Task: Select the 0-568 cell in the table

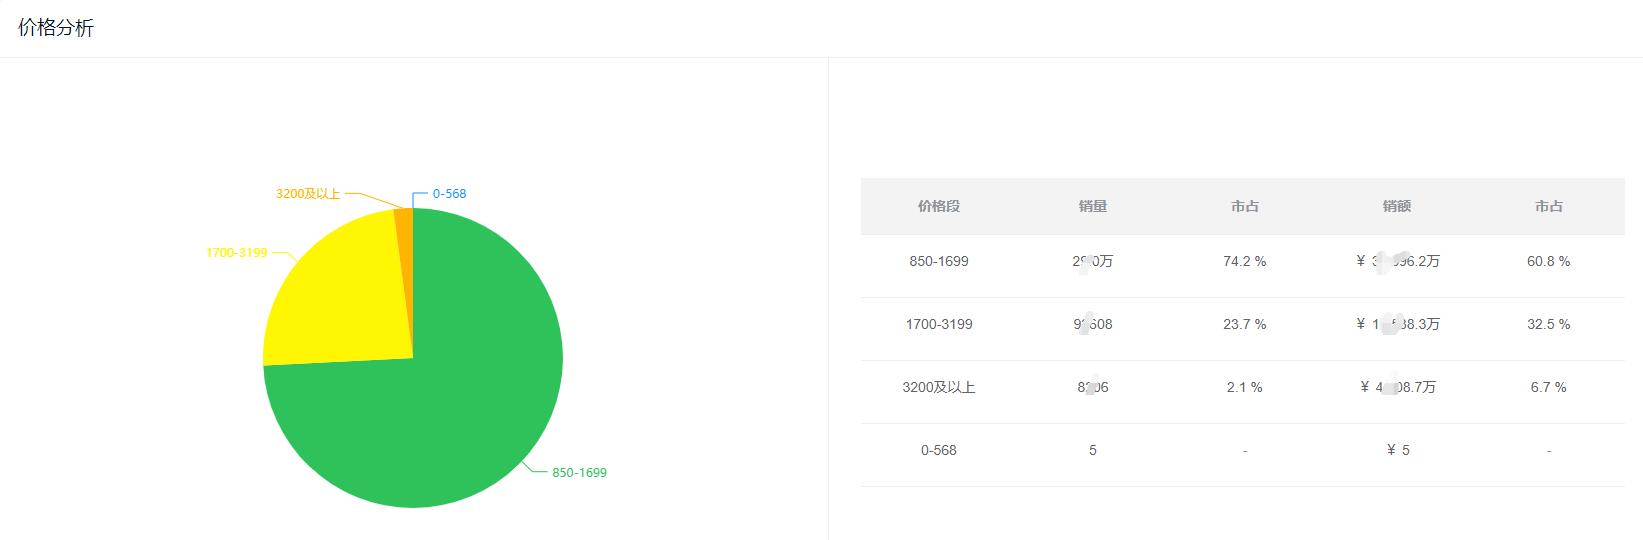Action: click(x=938, y=451)
